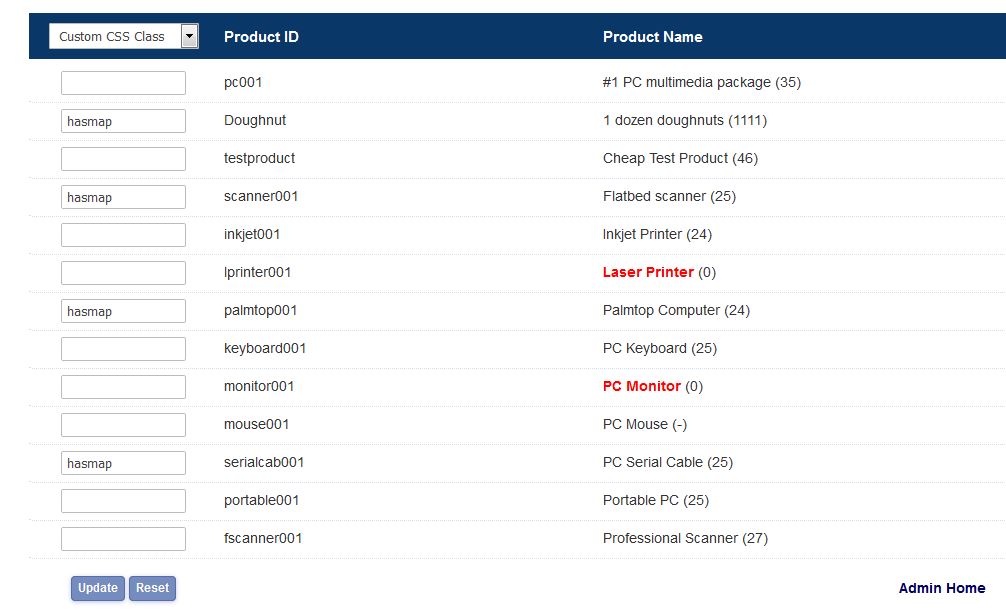Click the CSS class field for portable001
Image resolution: width=1006 pixels, height=615 pixels.
[x=123, y=501]
